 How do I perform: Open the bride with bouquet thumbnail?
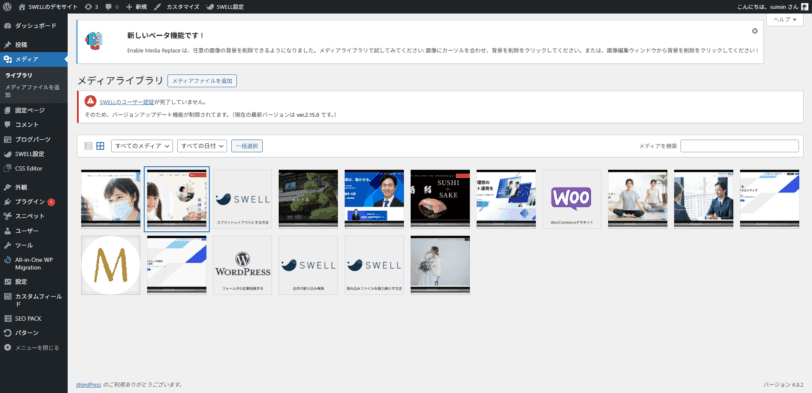[x=440, y=265]
